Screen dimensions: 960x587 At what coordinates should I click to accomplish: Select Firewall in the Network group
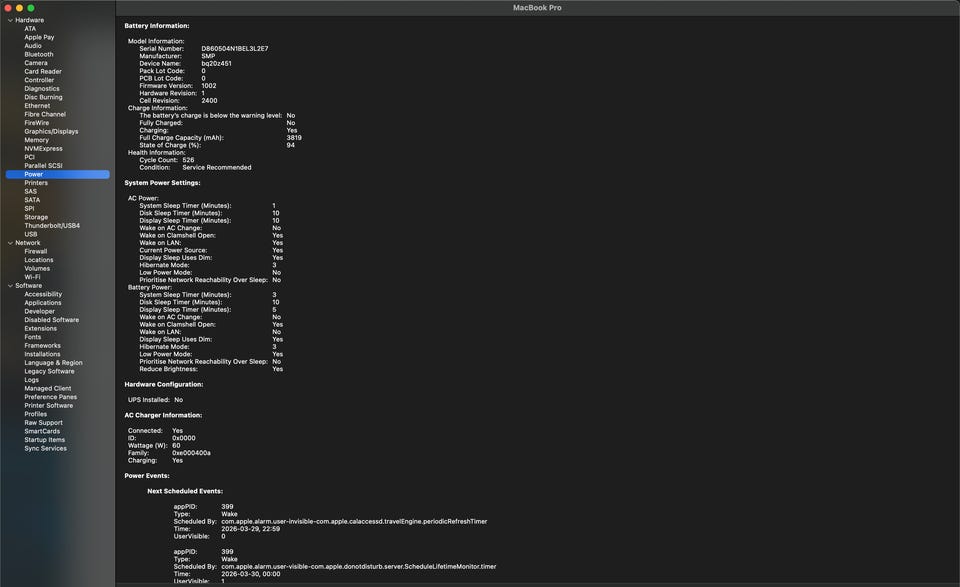[36, 251]
